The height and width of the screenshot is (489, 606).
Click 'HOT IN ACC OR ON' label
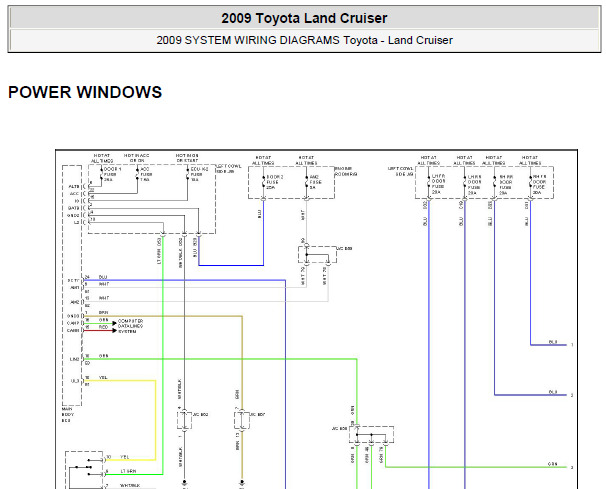tap(136, 158)
